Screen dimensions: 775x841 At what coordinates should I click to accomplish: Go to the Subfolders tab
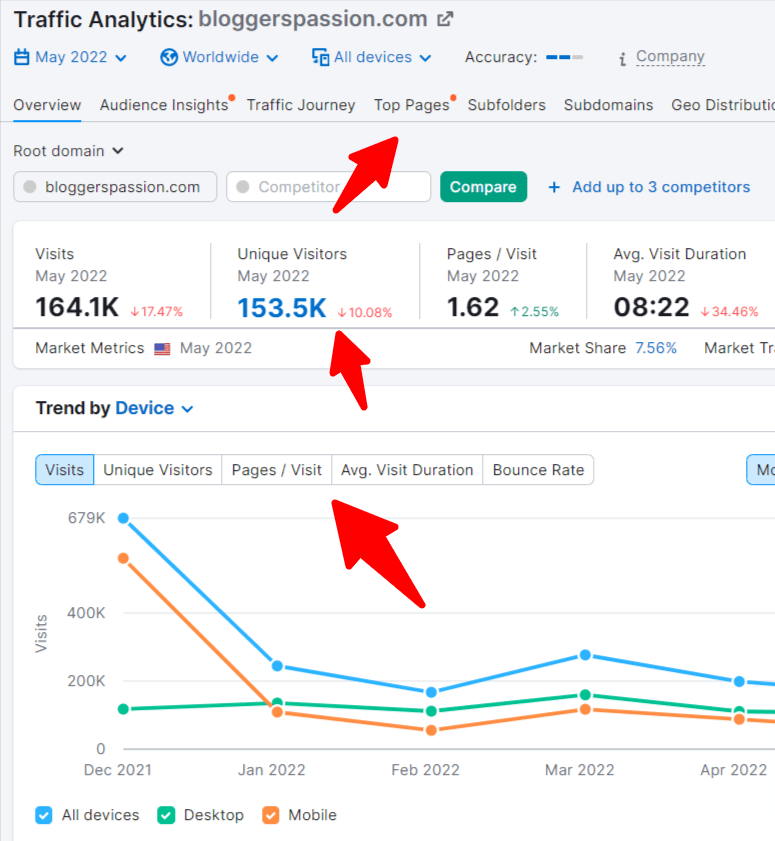[x=506, y=105]
